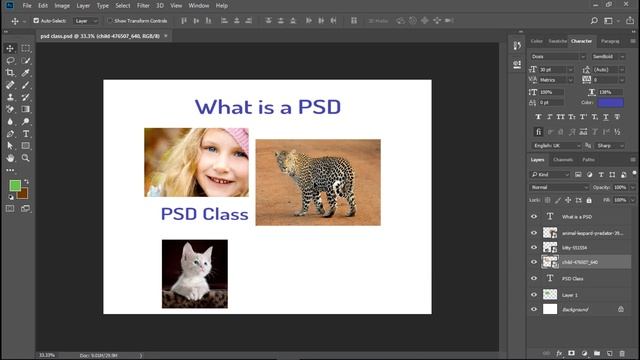Change the screen mode
This screenshot has width=640, height=360.
25,209
